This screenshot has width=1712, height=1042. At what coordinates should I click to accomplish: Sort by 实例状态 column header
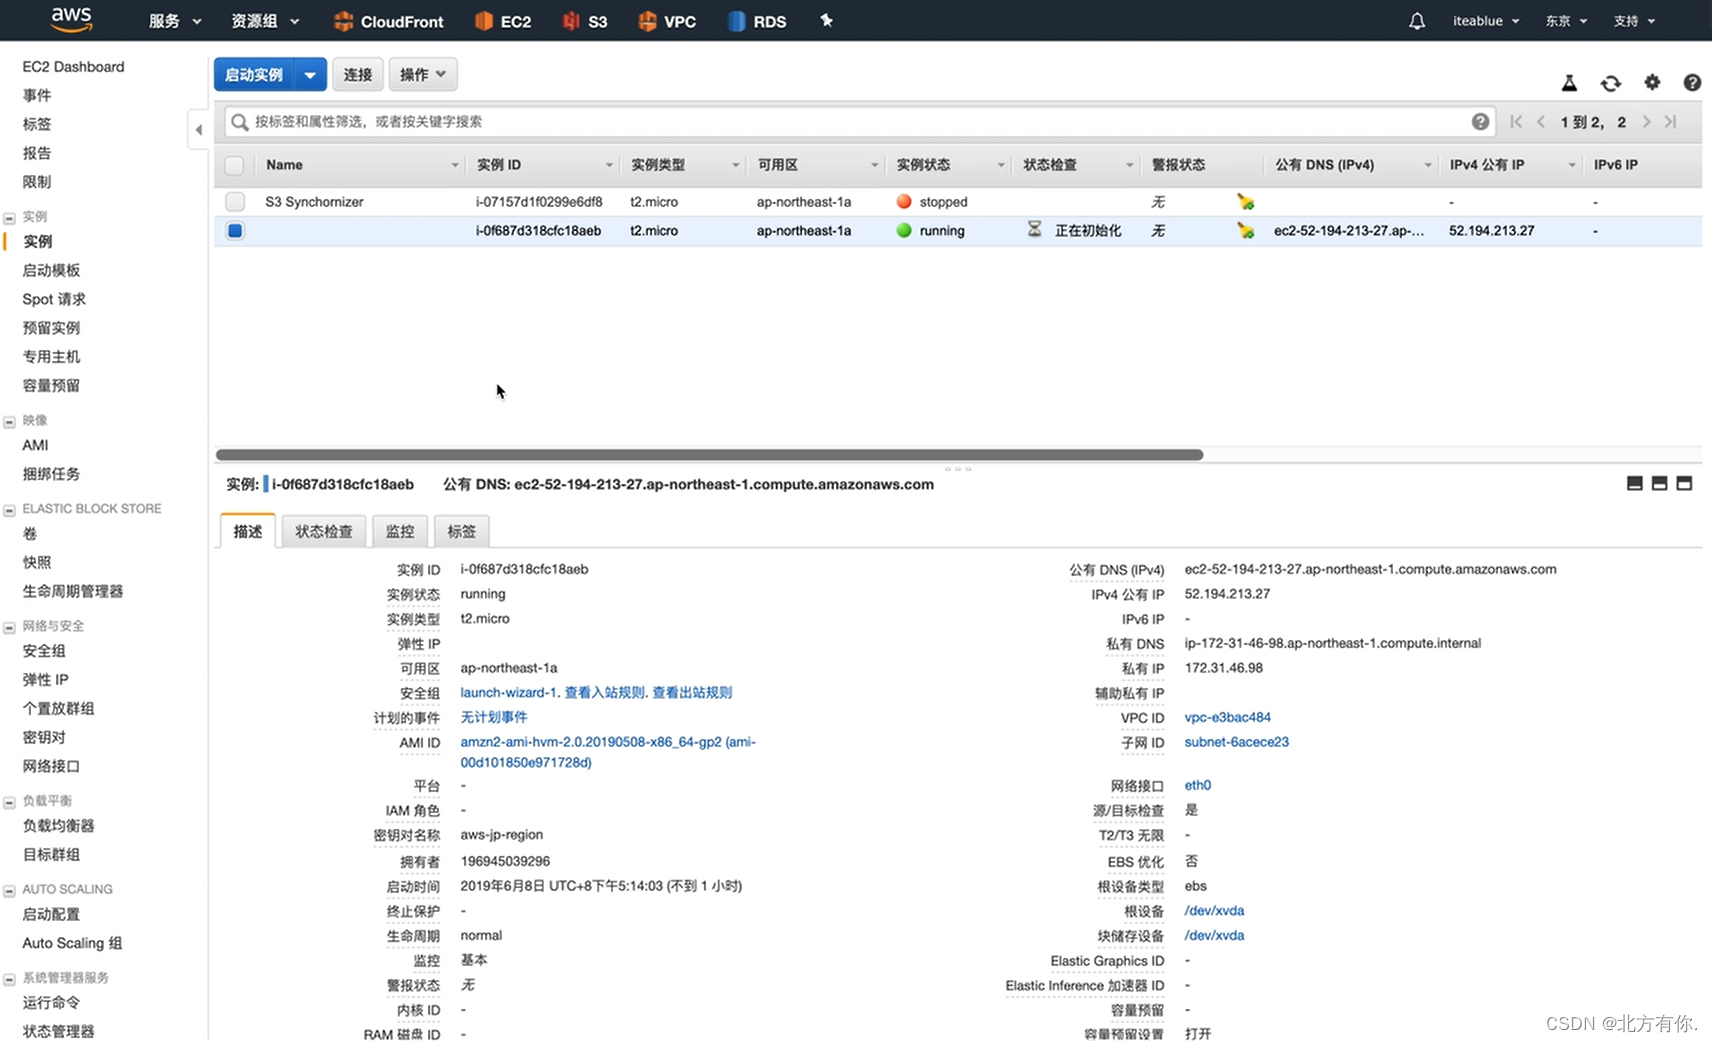[923, 165]
